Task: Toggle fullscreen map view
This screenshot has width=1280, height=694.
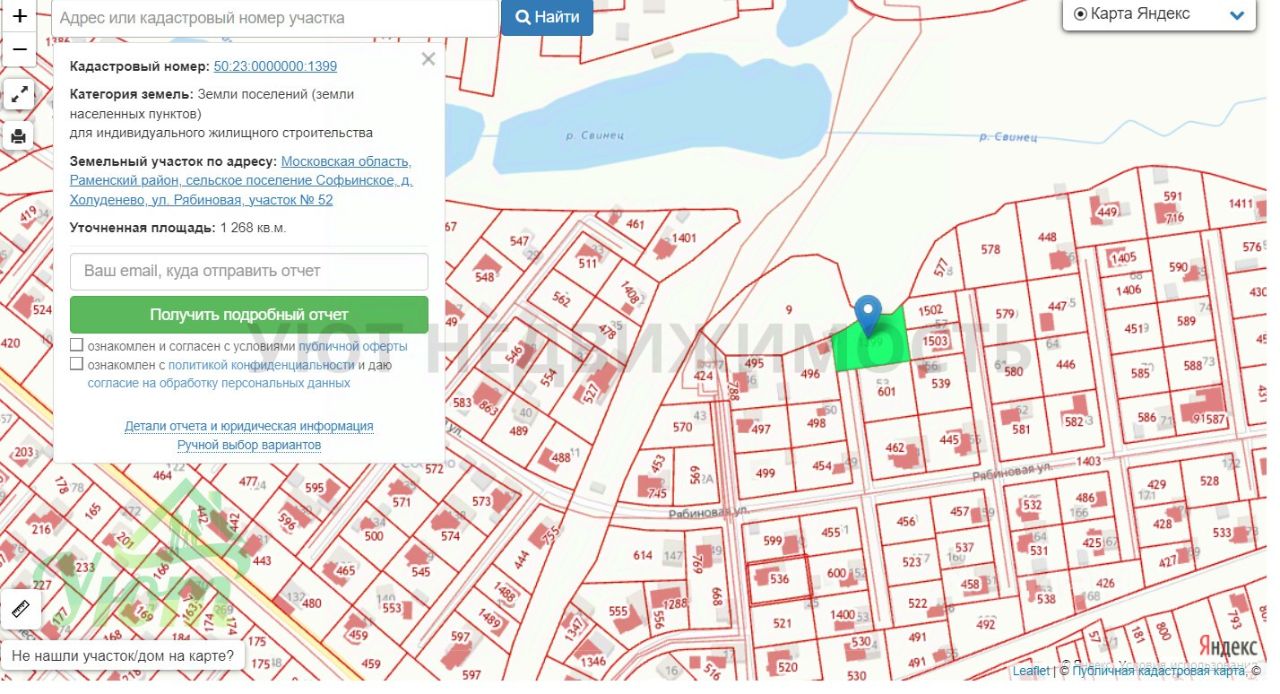Action: (x=19, y=95)
